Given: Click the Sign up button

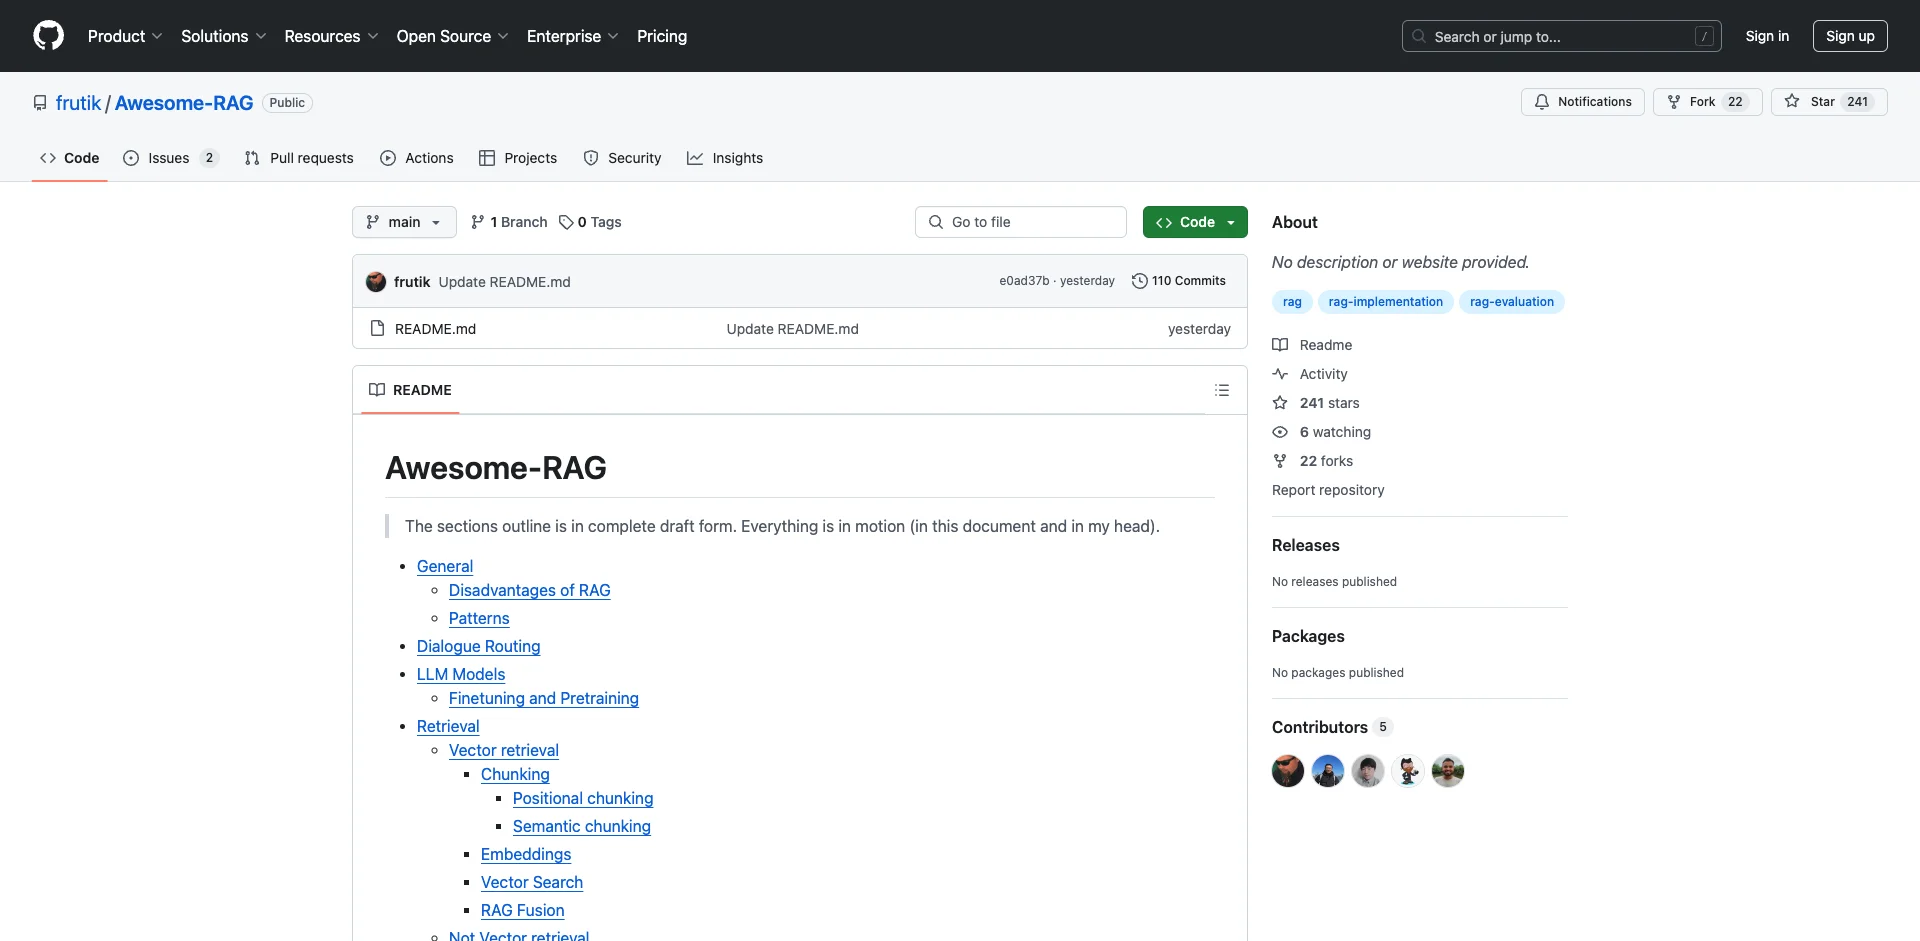Looking at the screenshot, I should 1849,36.
